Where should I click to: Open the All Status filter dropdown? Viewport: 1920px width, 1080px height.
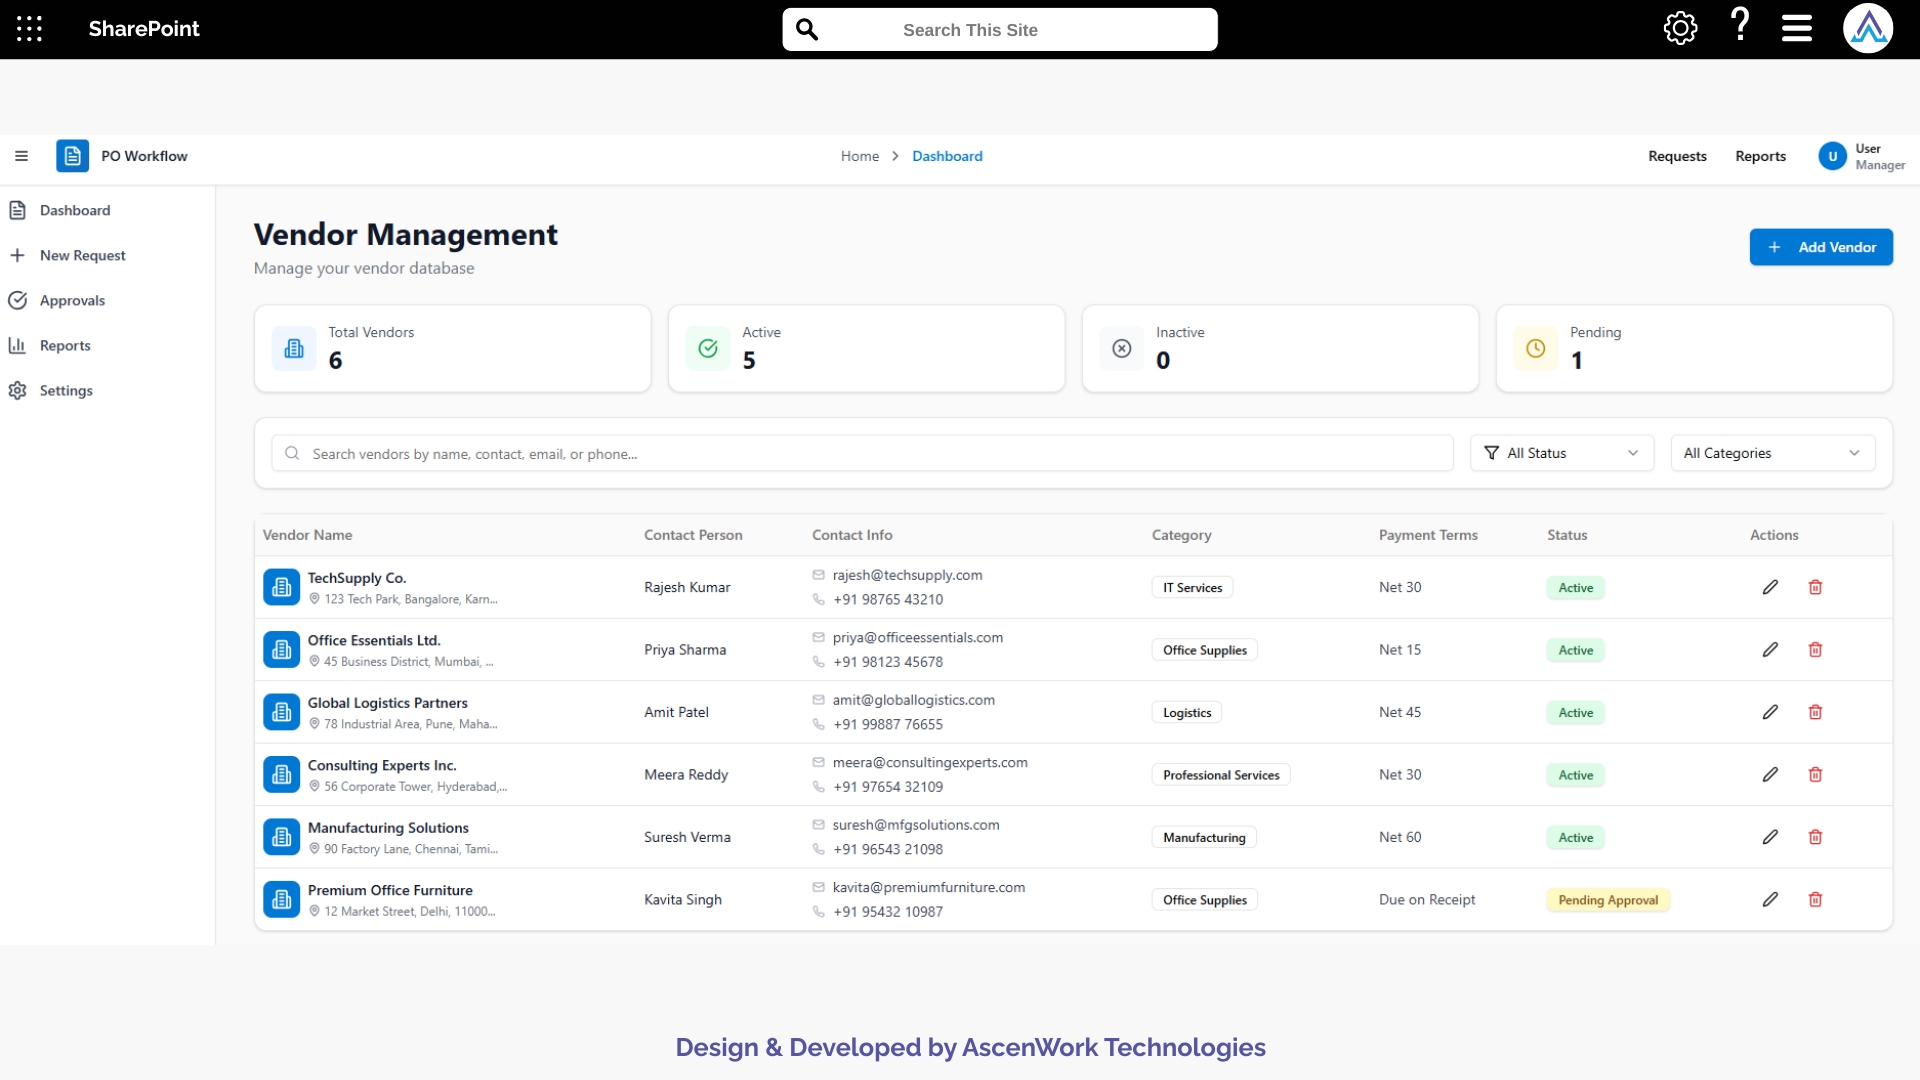click(x=1560, y=453)
